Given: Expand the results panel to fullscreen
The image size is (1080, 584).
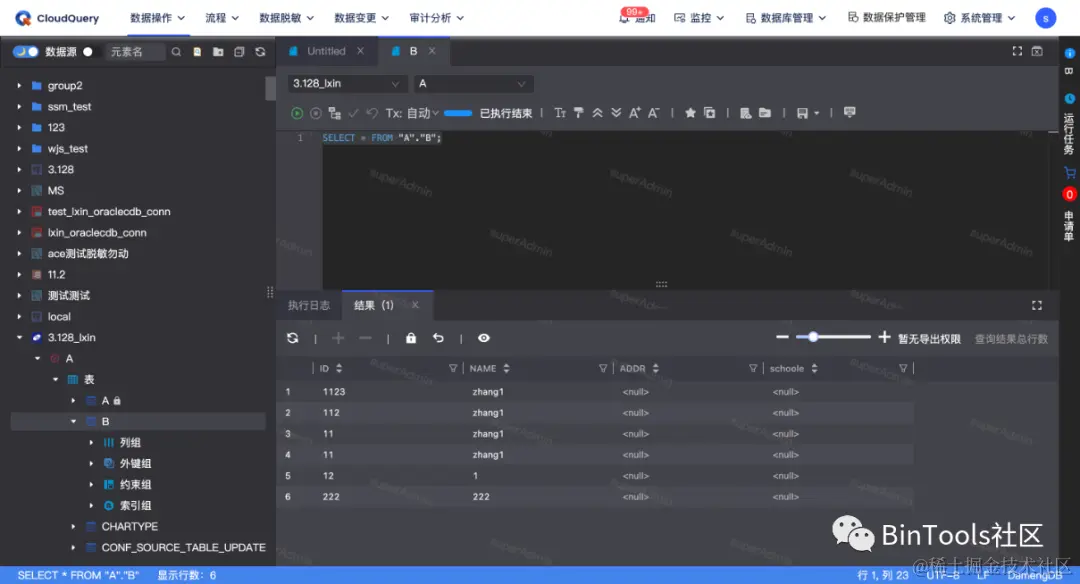Looking at the screenshot, I should coord(1037,306).
